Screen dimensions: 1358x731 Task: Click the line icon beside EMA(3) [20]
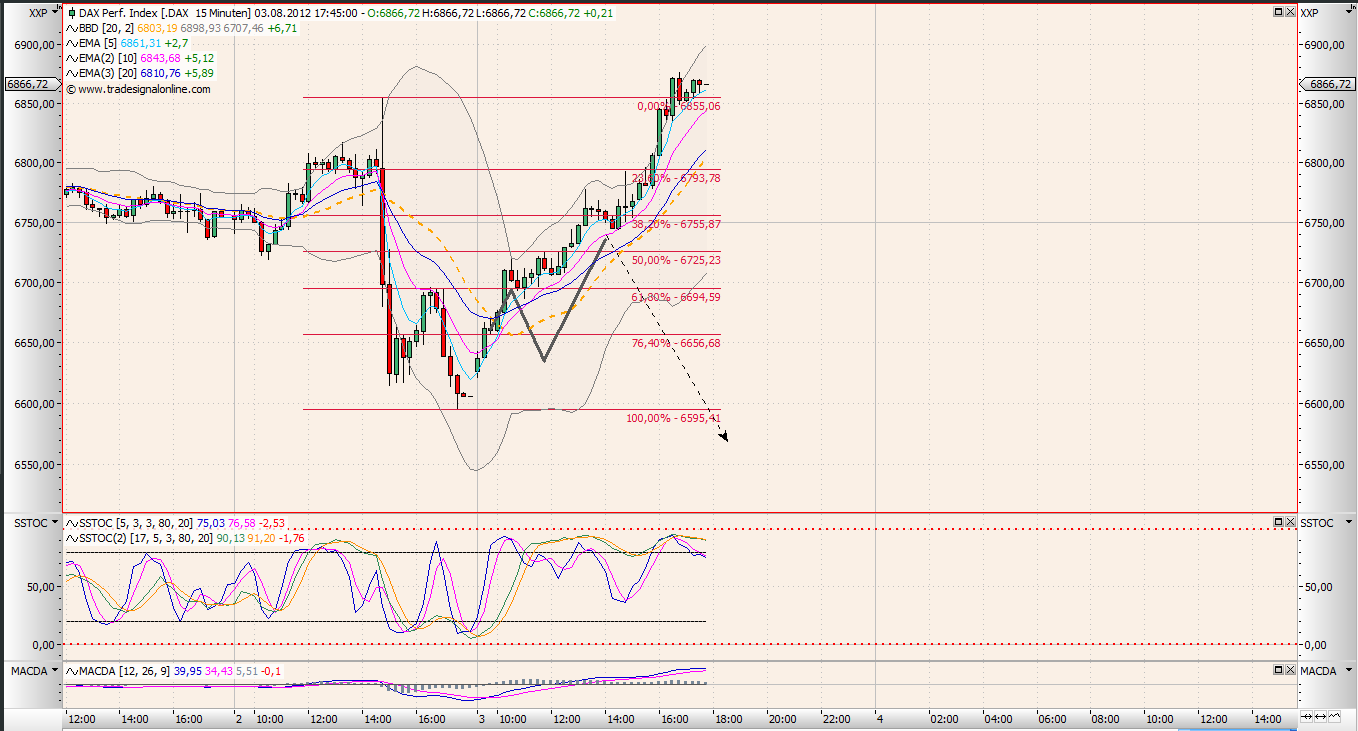[70, 73]
